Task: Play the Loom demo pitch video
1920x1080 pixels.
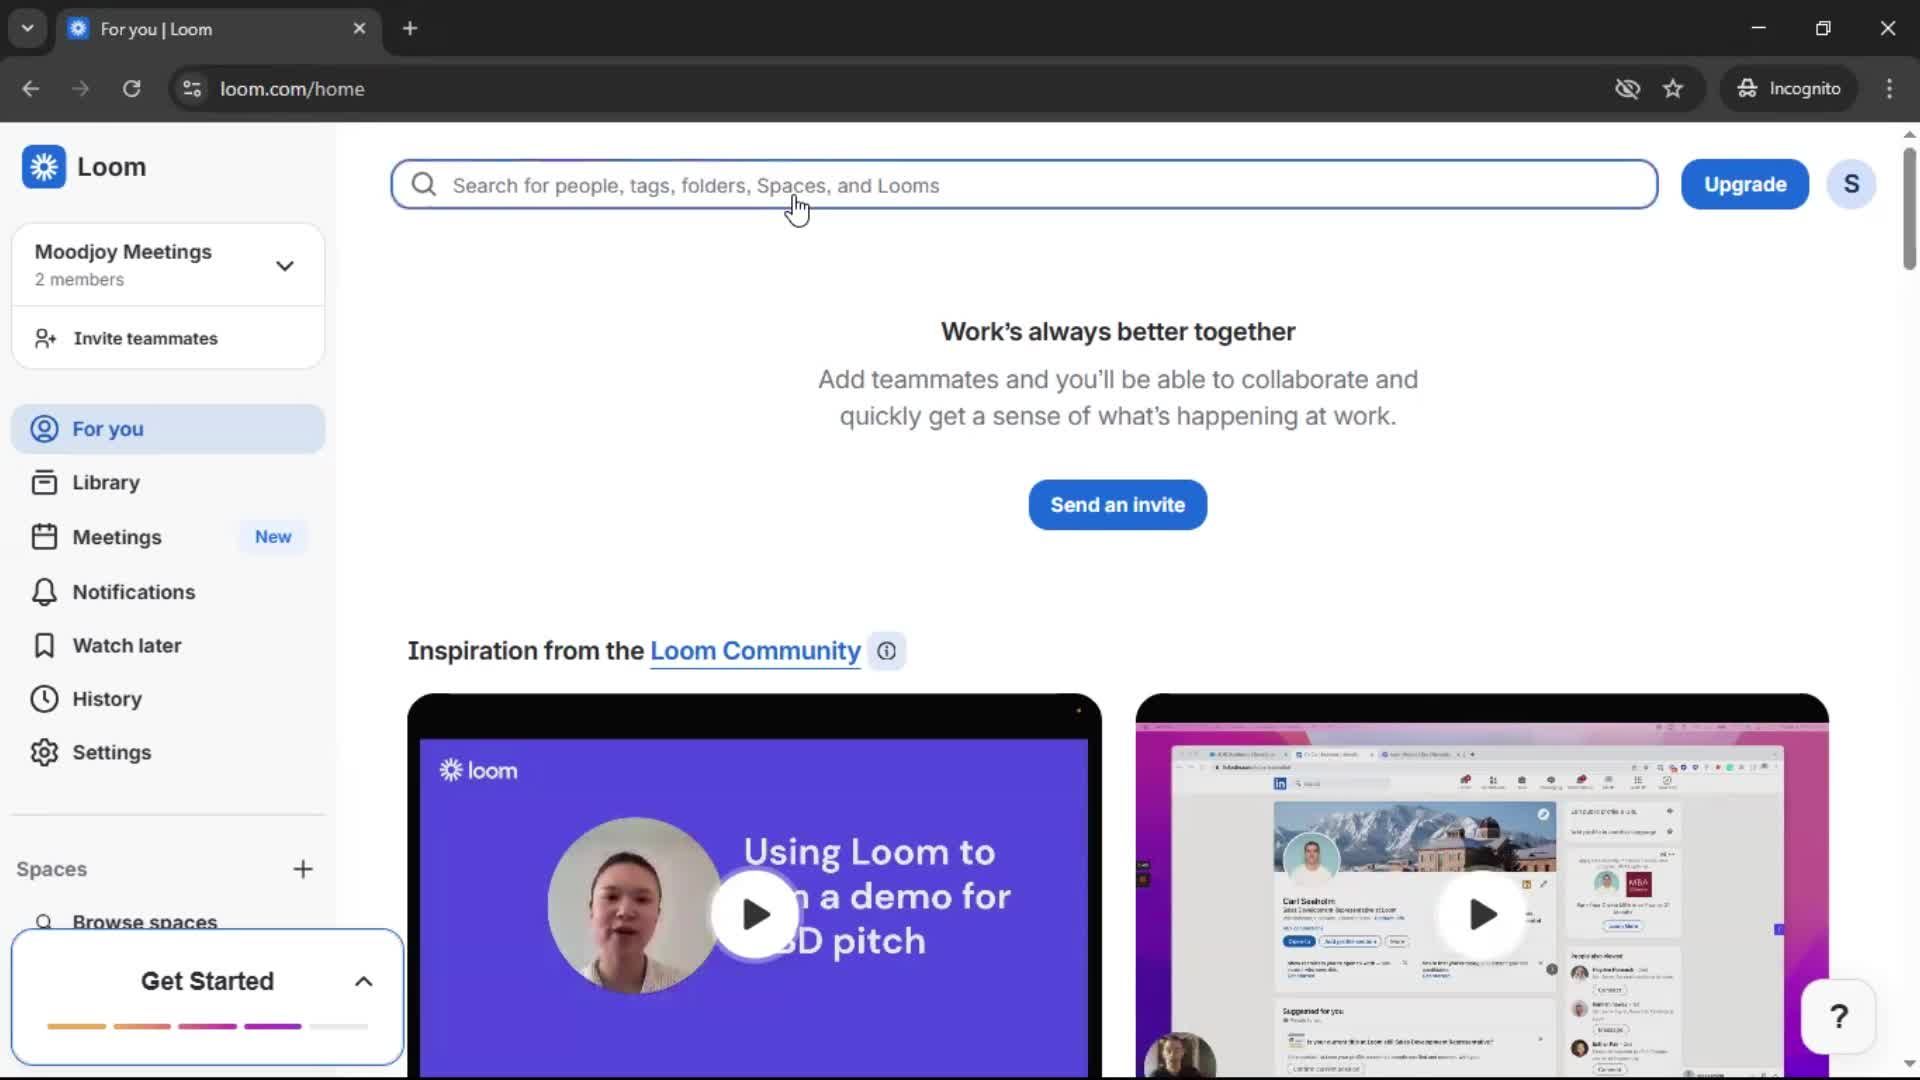Action: pos(755,913)
